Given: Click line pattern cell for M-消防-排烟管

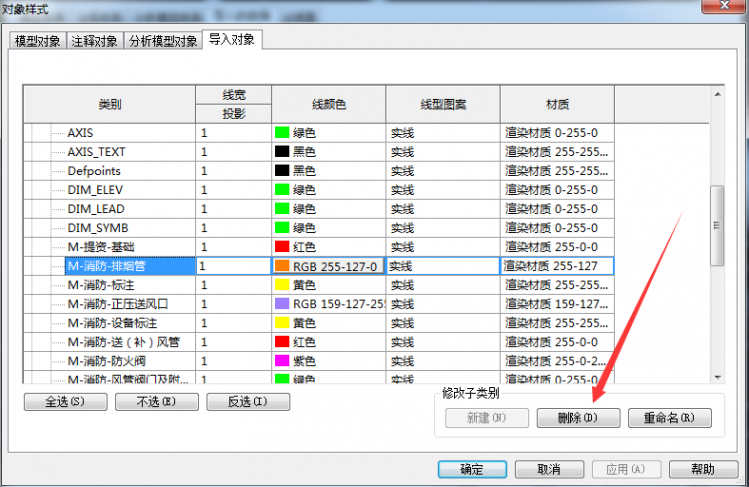Looking at the screenshot, I should click(442, 266).
